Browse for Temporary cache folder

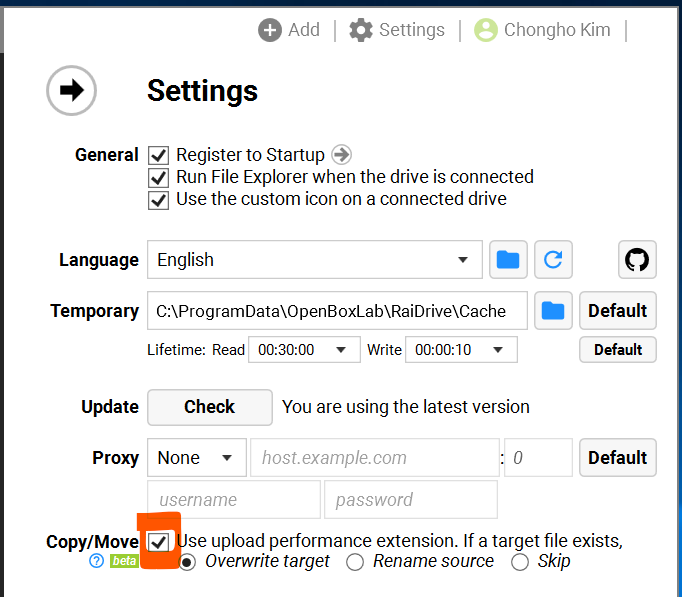tap(553, 311)
